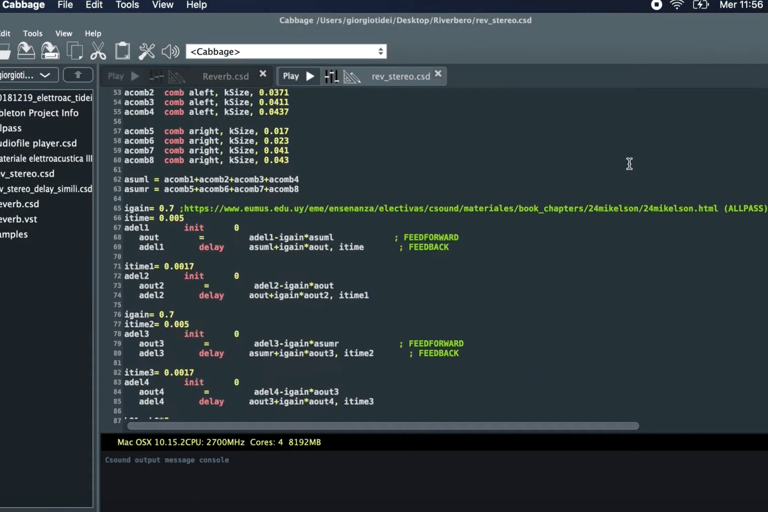
Task: Open the View menu in macOS menu bar
Action: tap(163, 5)
